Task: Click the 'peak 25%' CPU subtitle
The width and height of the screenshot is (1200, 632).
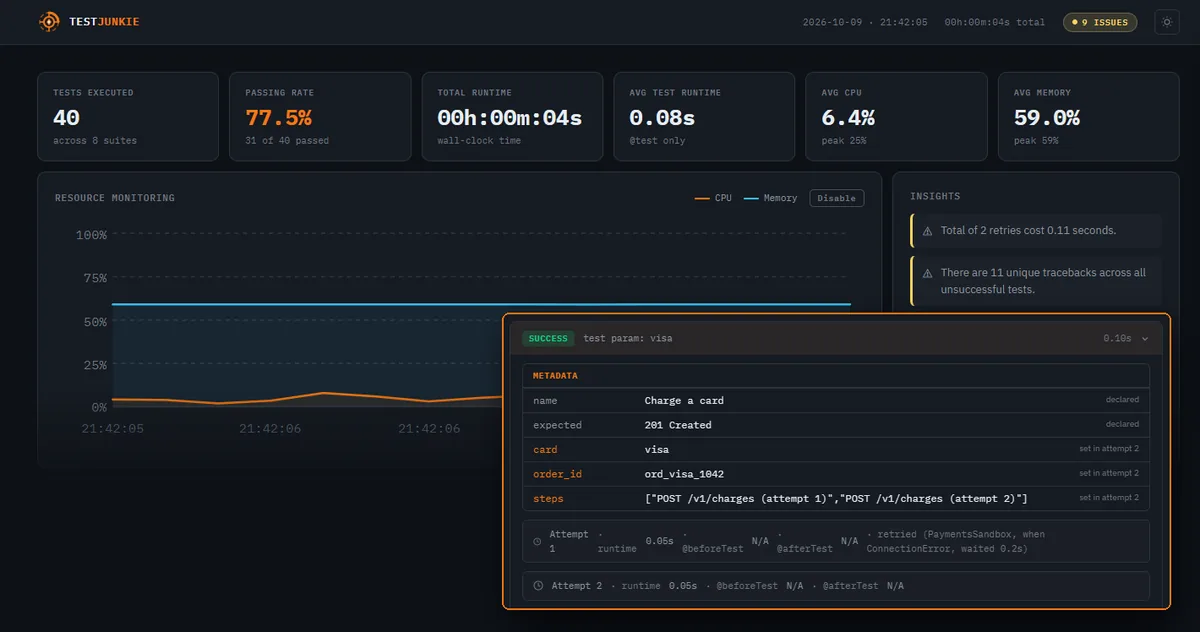Action: click(844, 141)
